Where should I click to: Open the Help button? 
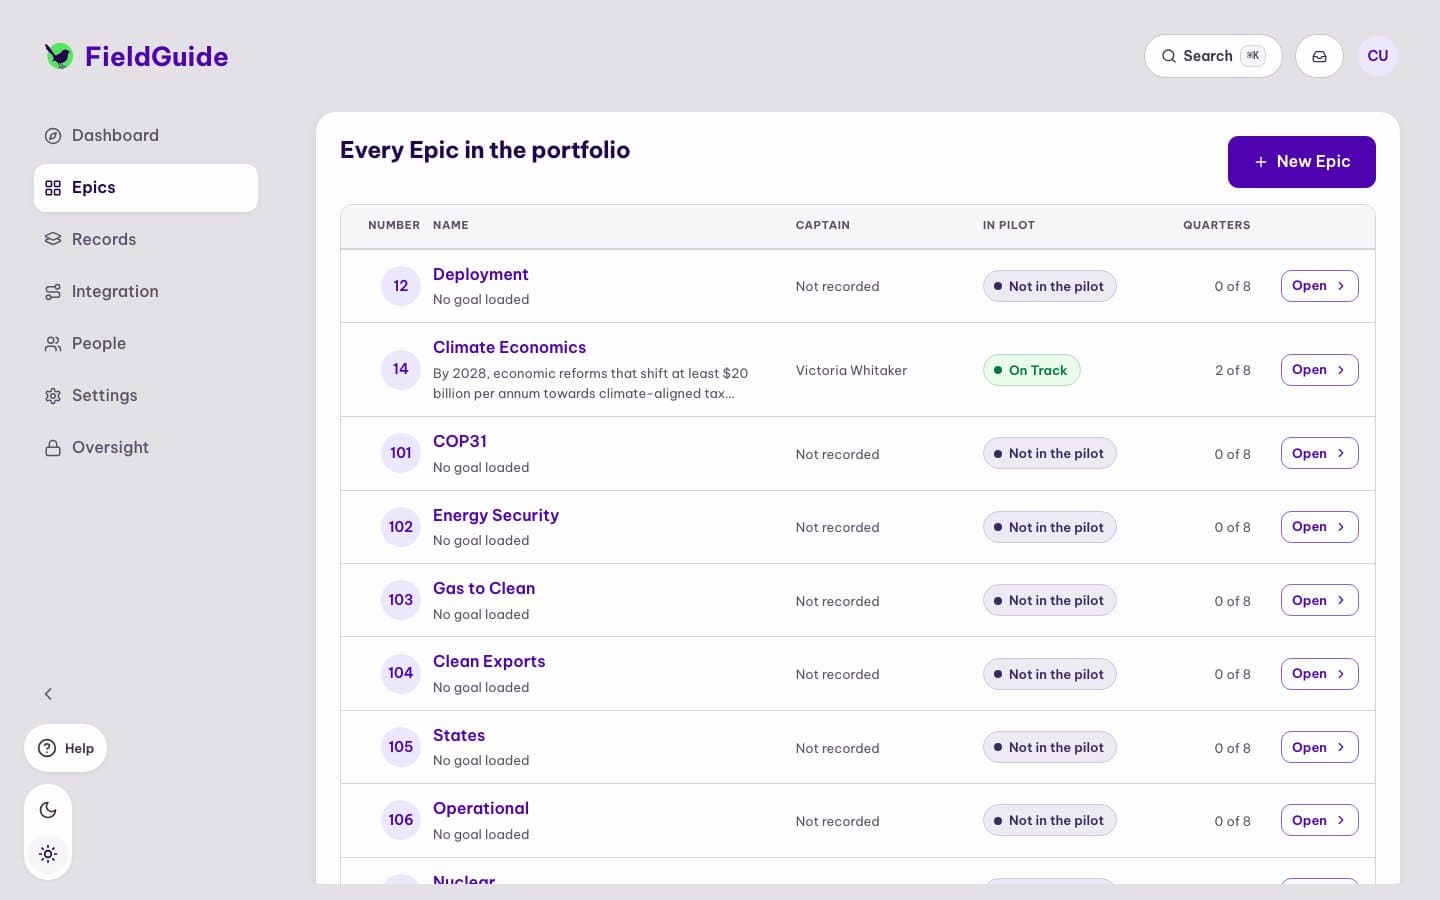pos(66,748)
